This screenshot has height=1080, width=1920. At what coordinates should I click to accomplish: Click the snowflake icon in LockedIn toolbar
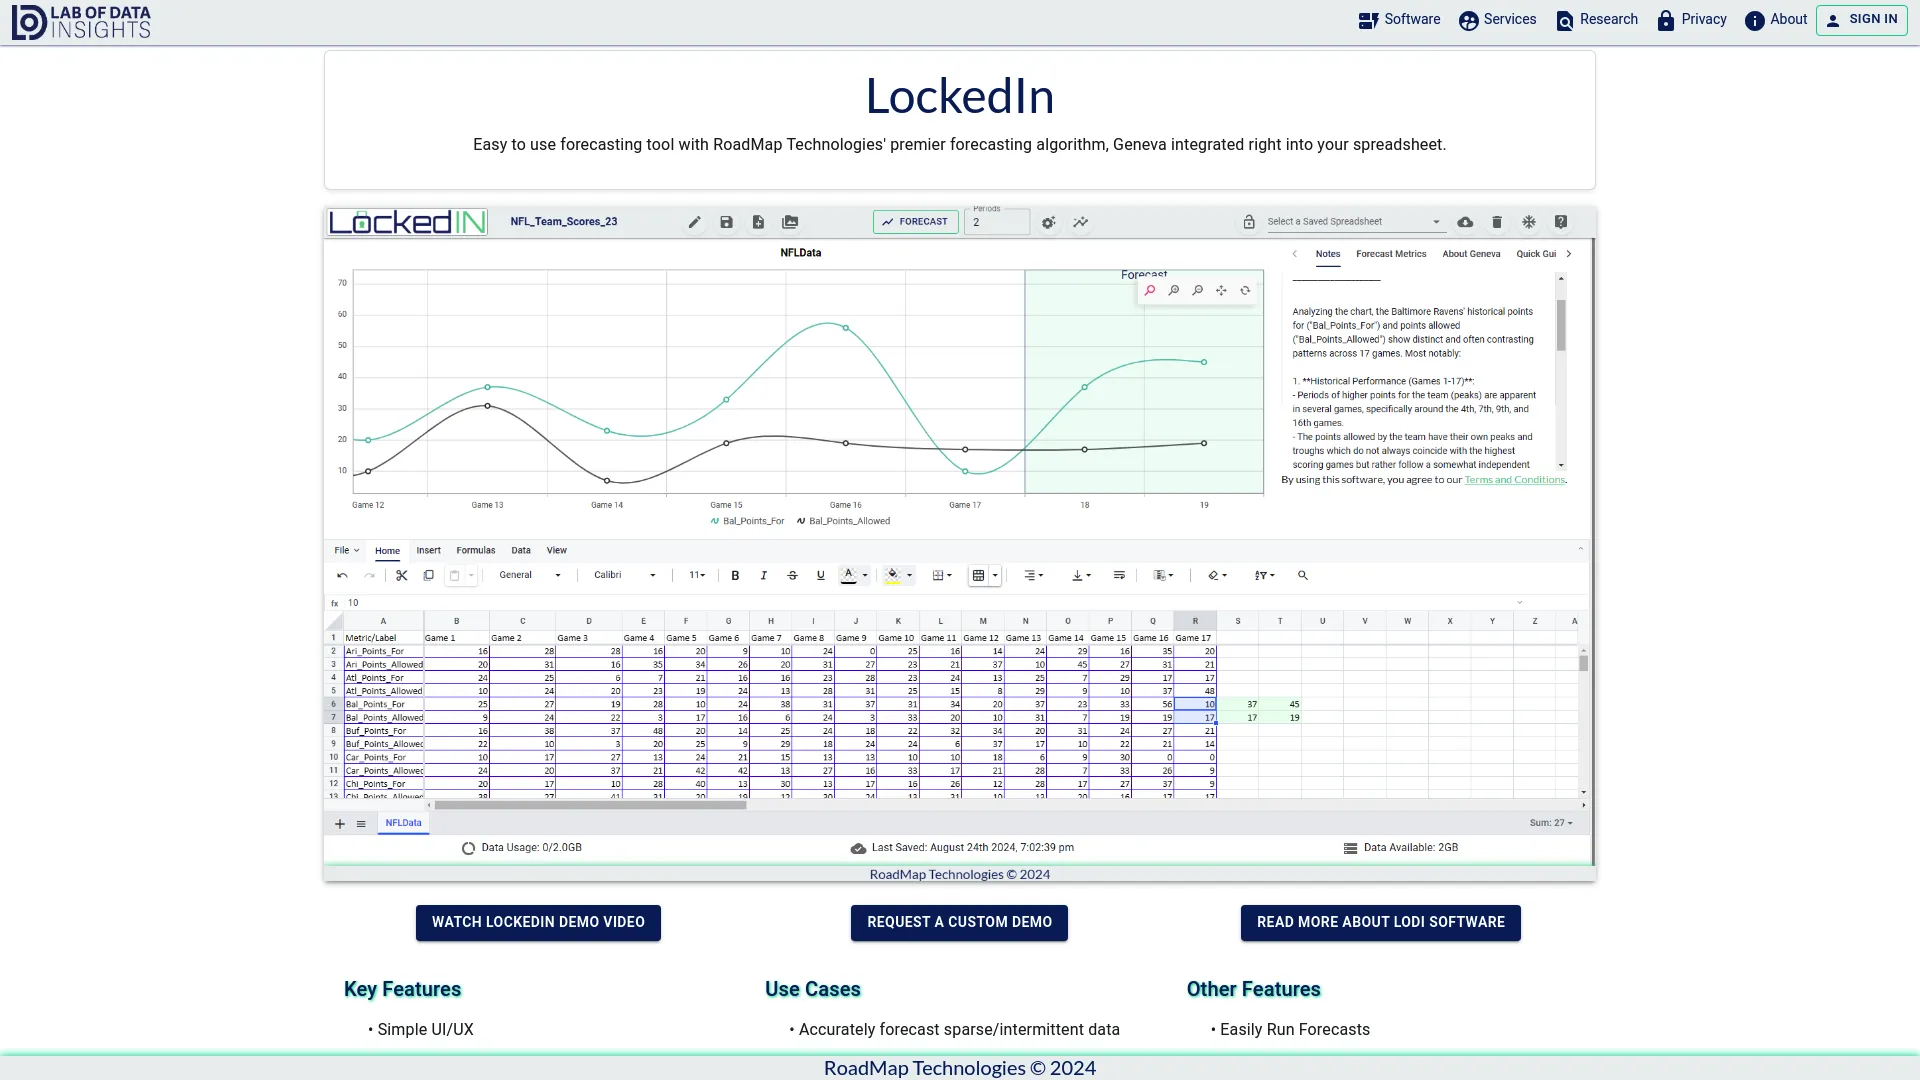tap(1529, 222)
